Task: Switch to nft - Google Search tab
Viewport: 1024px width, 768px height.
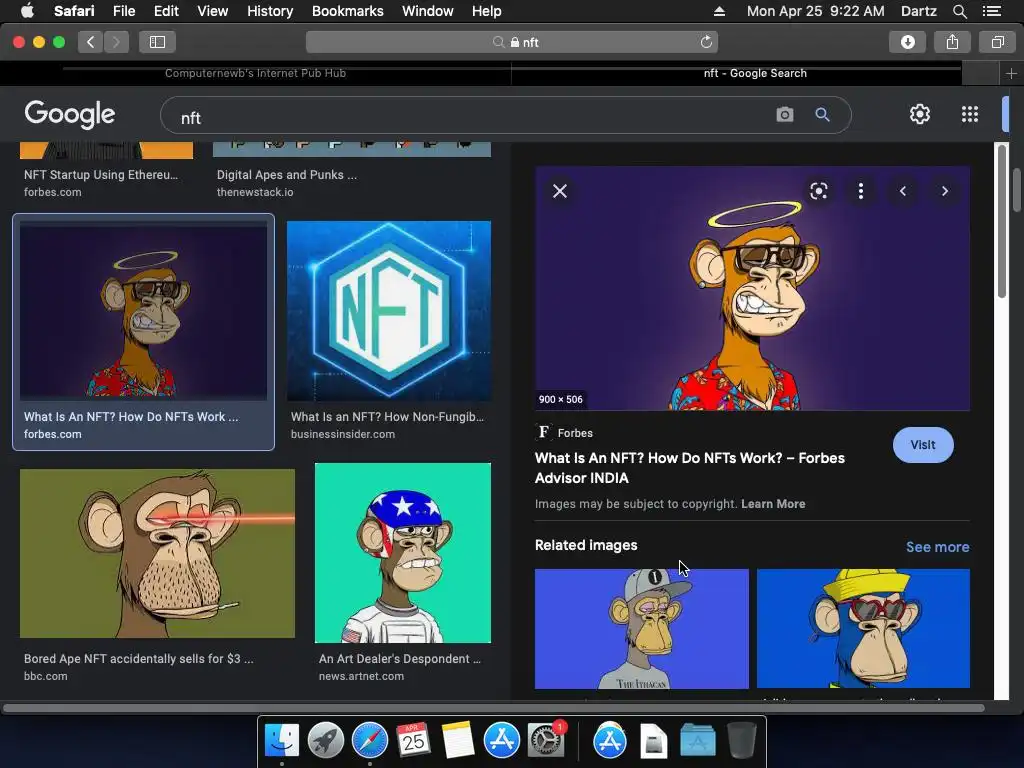Action: pyautogui.click(x=755, y=73)
